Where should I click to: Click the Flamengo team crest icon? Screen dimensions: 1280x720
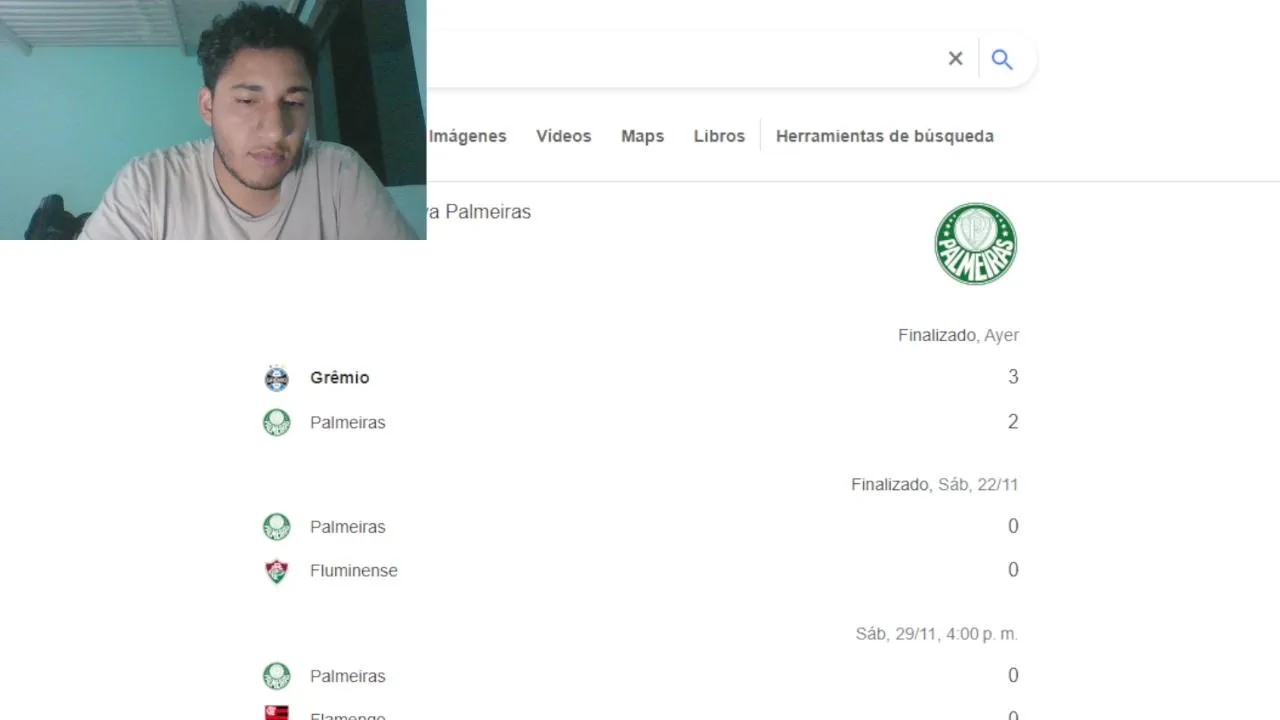(x=276, y=713)
